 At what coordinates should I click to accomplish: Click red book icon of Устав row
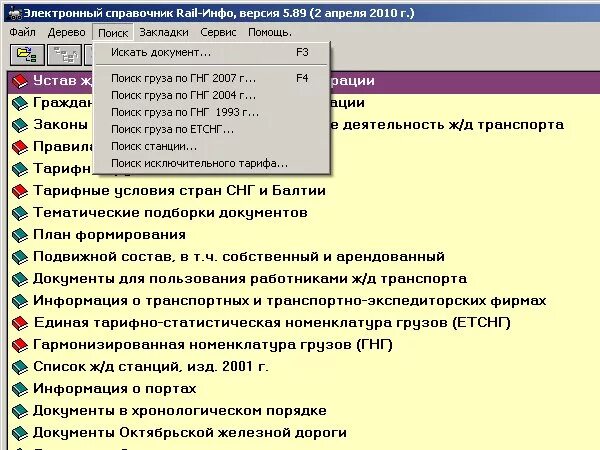point(20,81)
